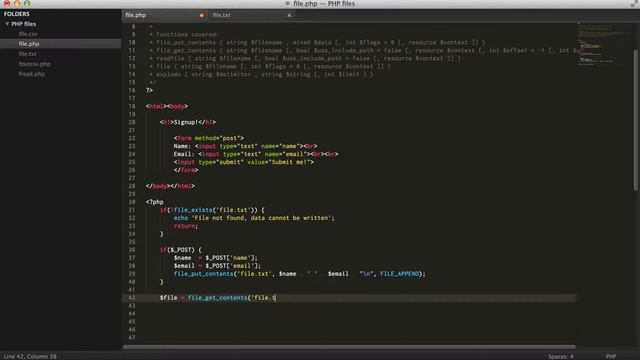Screen dimensions: 640x360
Task: Click the unsaved dot on file.php tab
Action: click(x=202, y=15)
